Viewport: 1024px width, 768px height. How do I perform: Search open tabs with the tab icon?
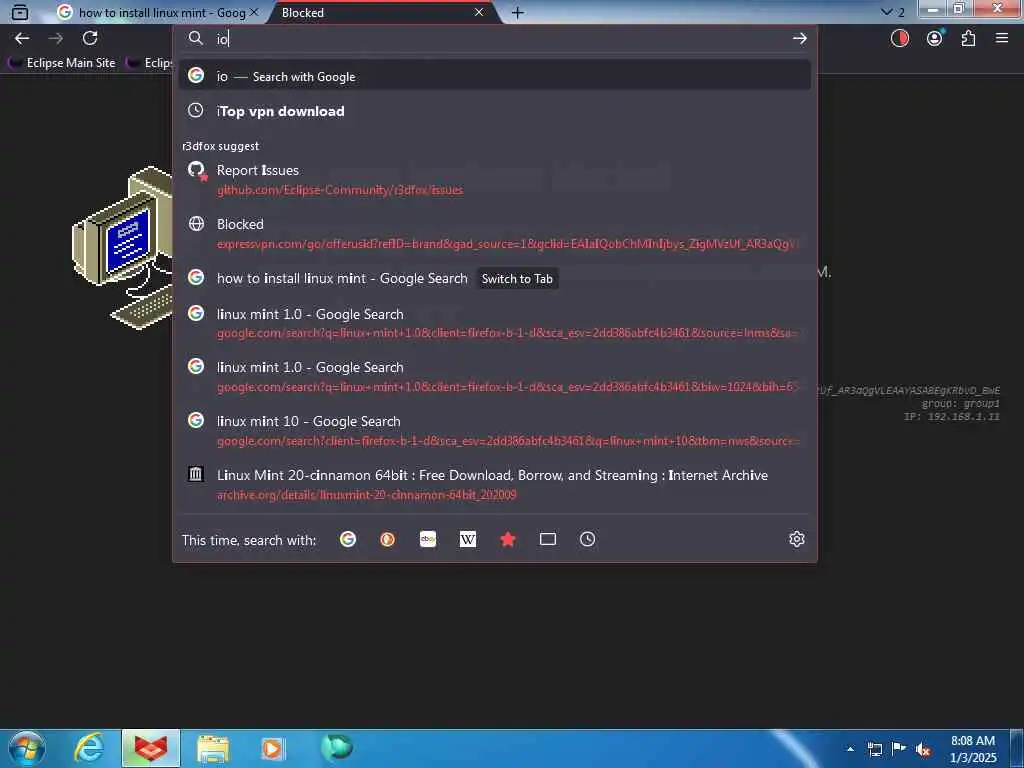548,539
